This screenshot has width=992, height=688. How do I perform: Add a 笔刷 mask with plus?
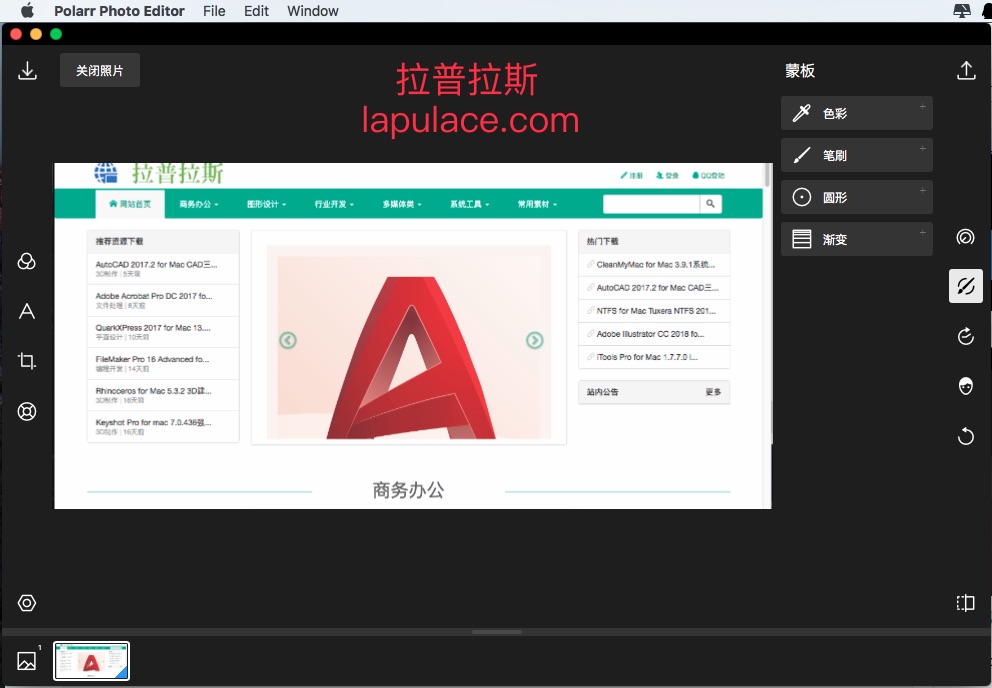click(x=922, y=148)
